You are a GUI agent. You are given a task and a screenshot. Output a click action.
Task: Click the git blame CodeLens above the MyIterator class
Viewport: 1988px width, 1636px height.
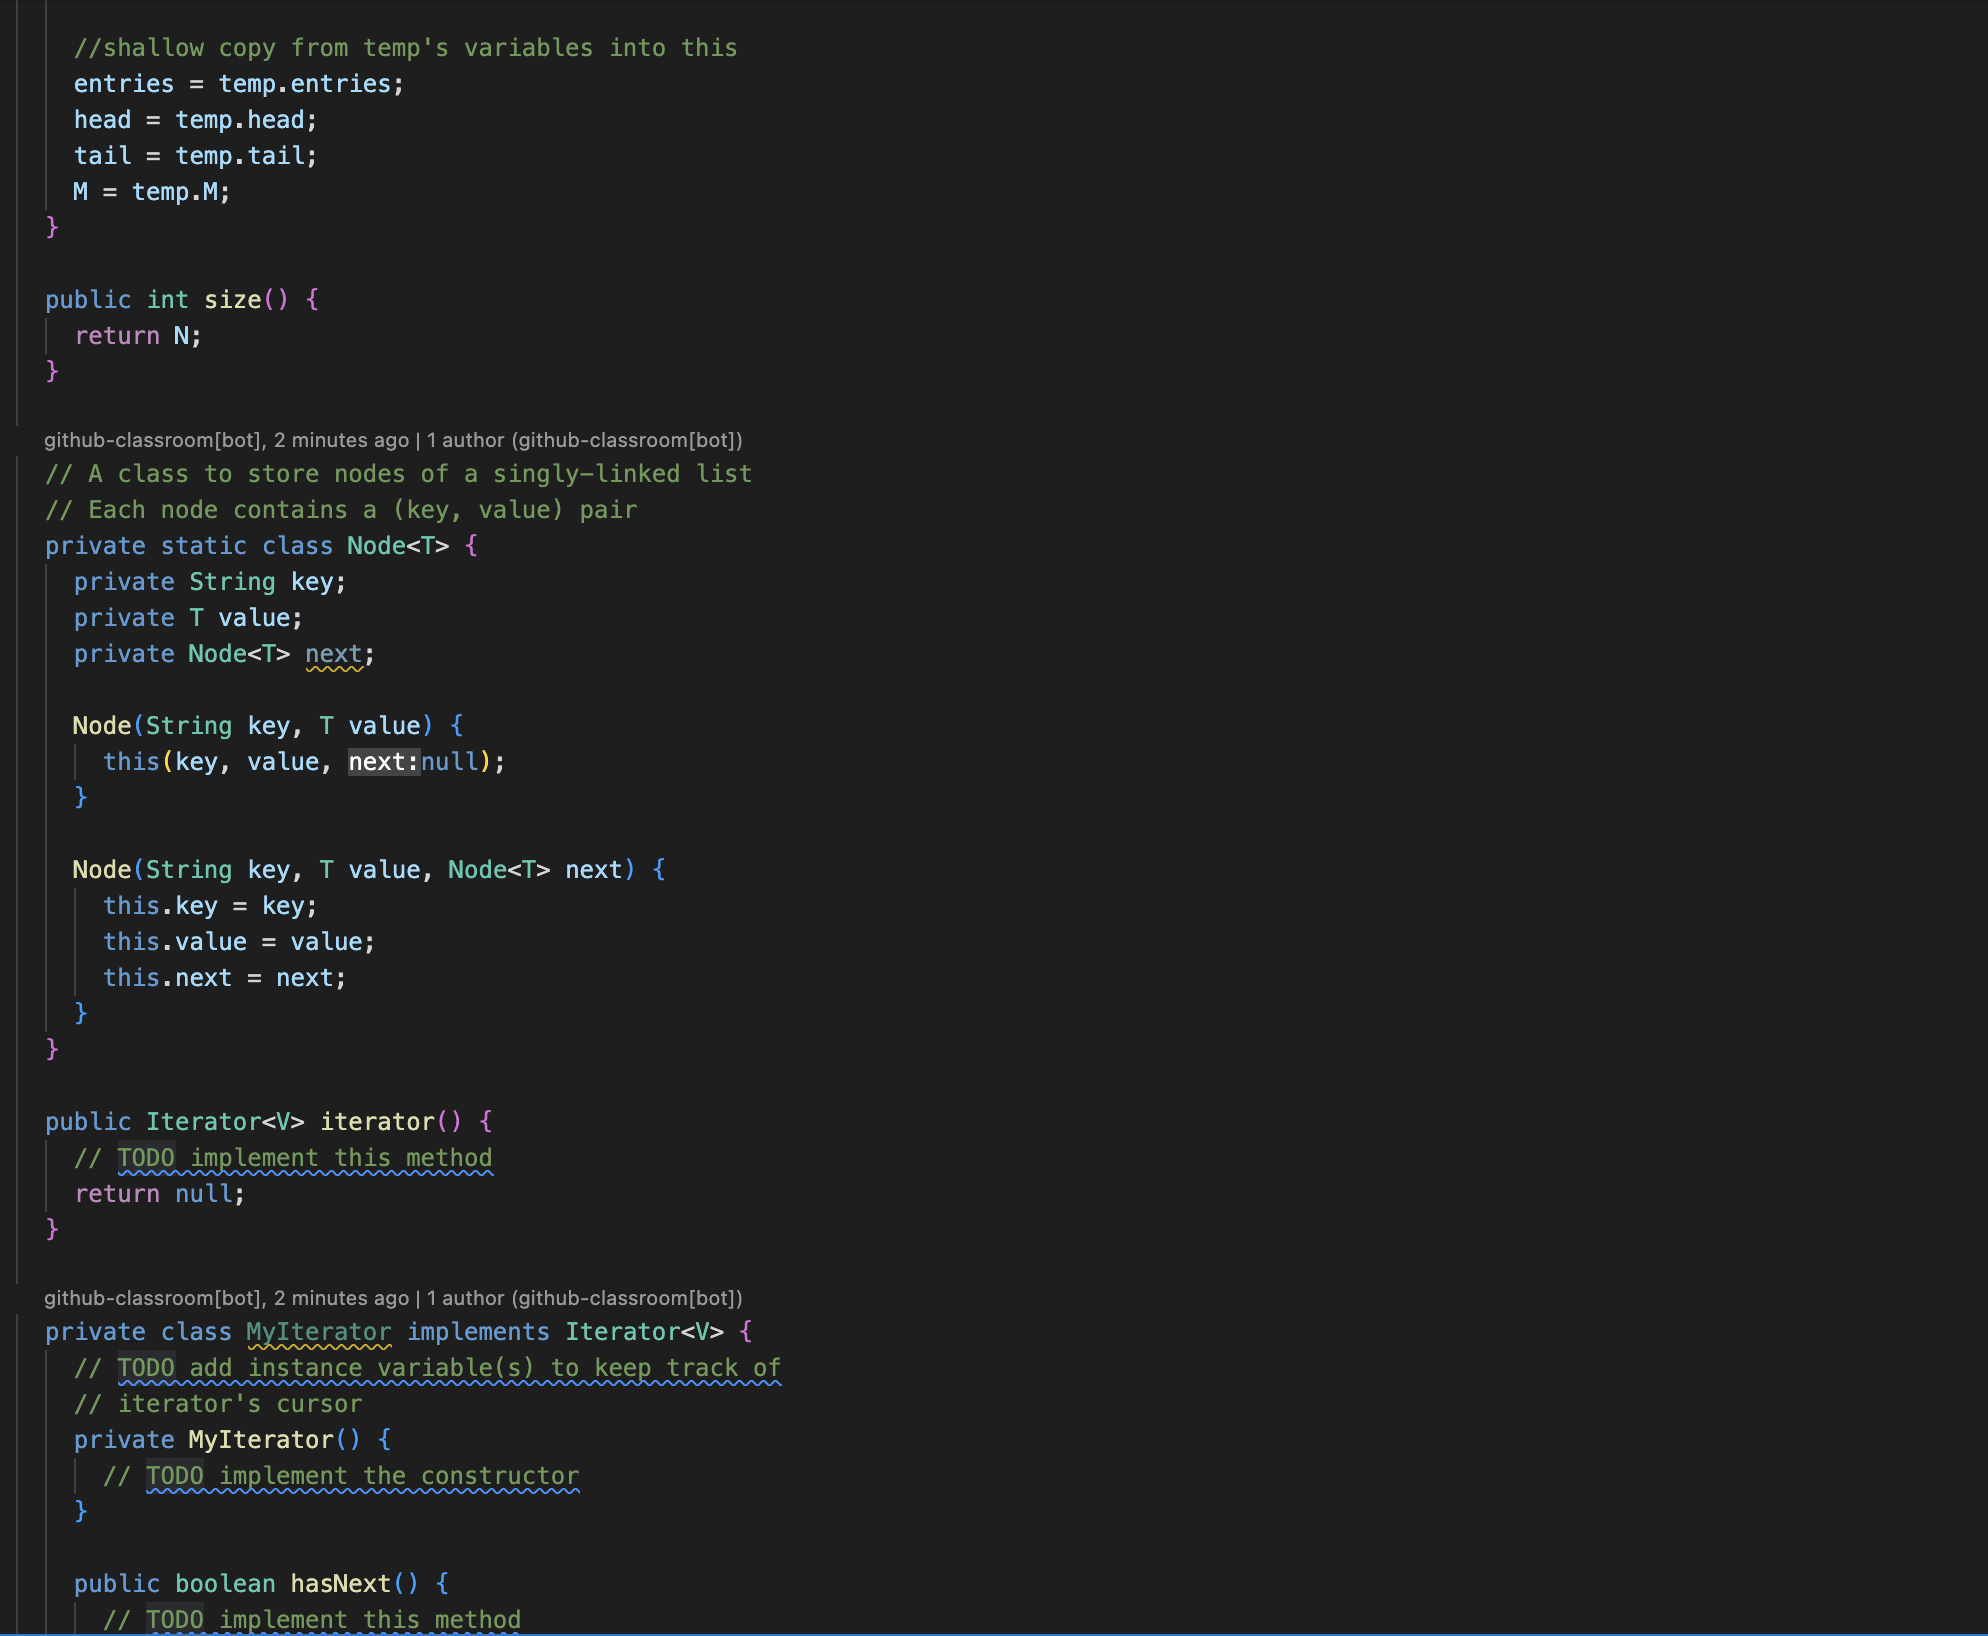(392, 1298)
